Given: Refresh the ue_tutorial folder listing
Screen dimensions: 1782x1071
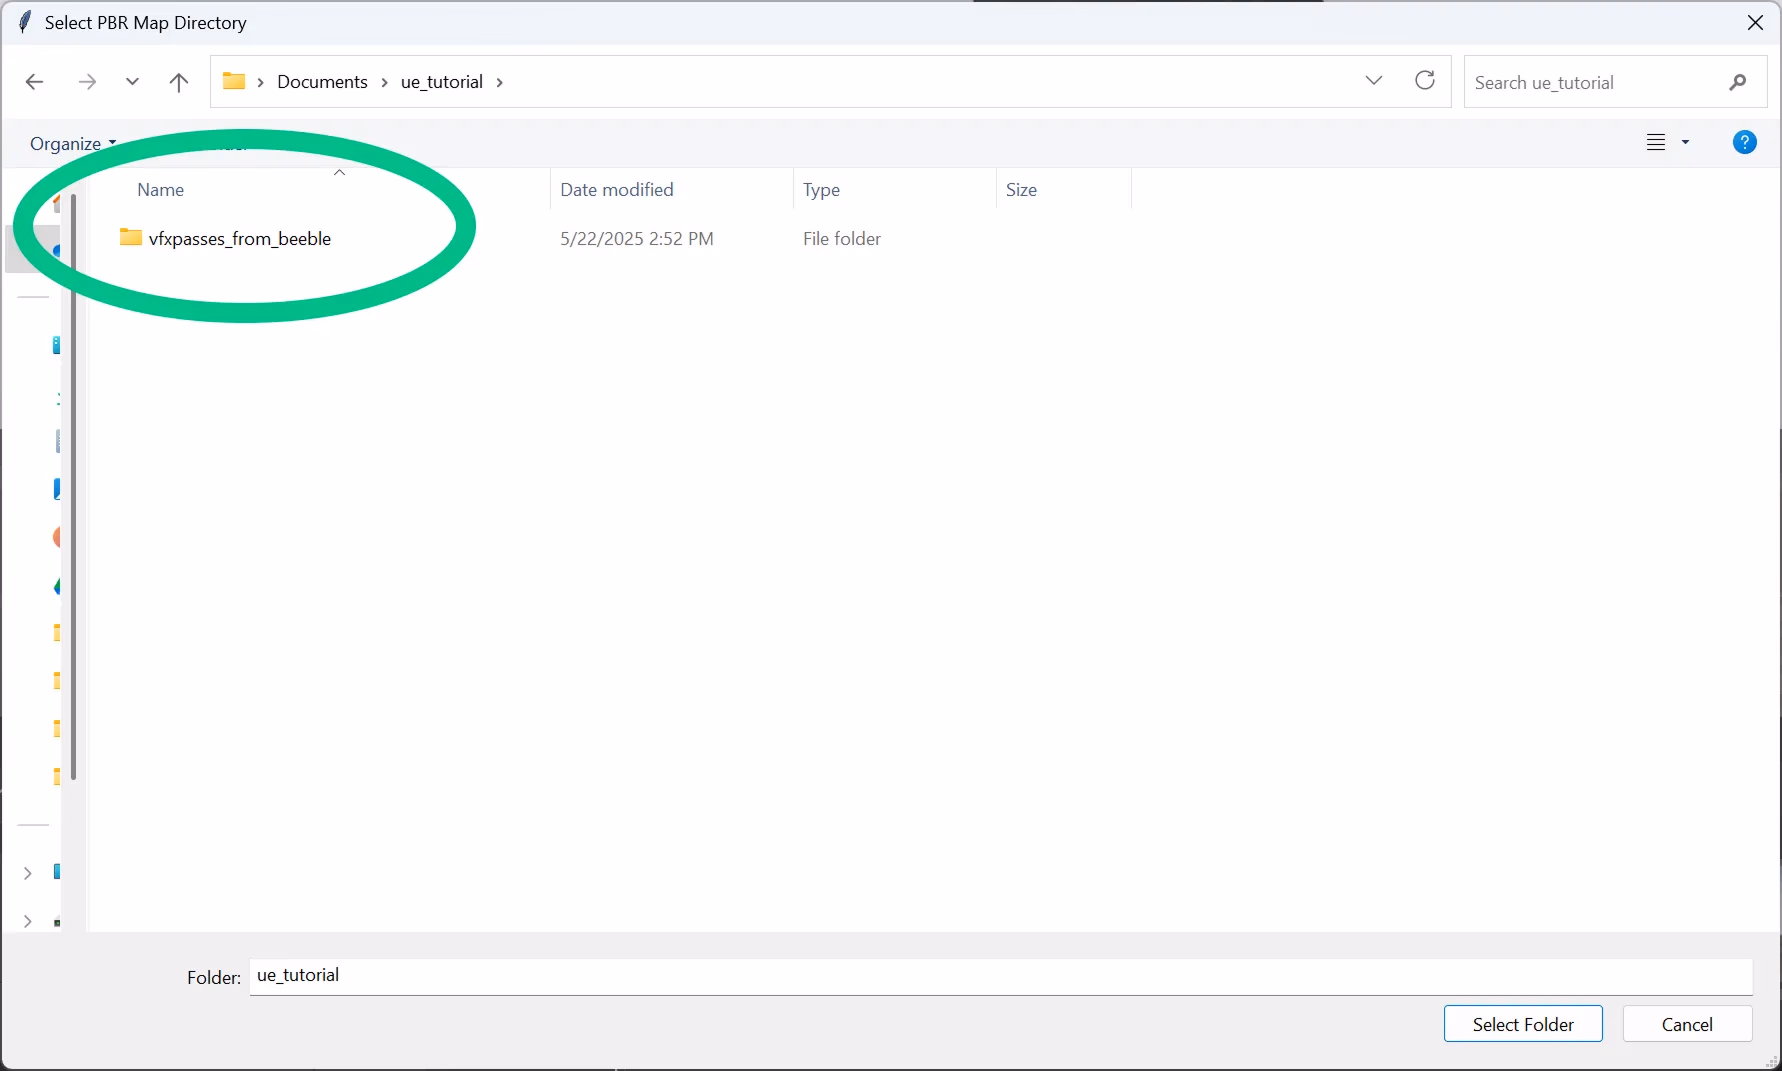Looking at the screenshot, I should (x=1425, y=81).
